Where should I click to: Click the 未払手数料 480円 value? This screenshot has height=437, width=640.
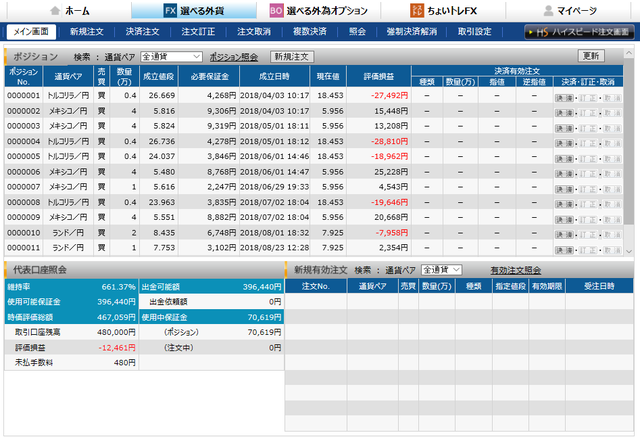124,362
